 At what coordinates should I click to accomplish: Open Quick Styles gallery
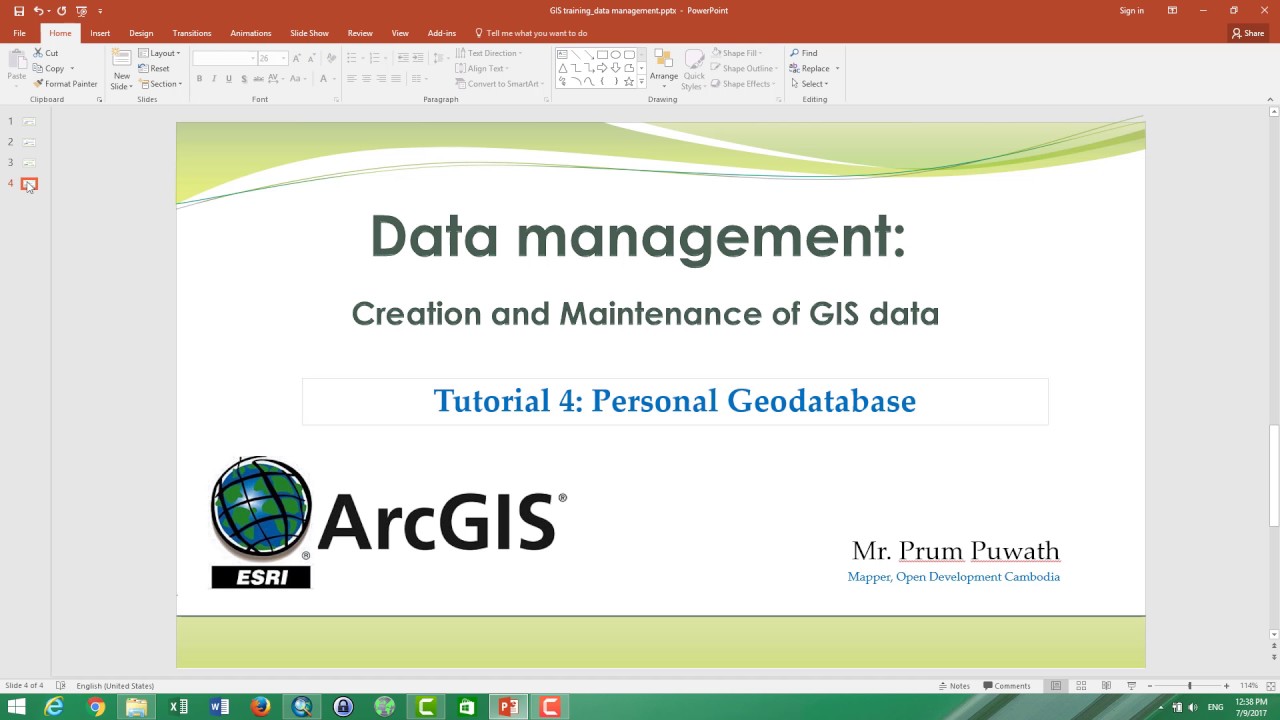click(x=693, y=68)
